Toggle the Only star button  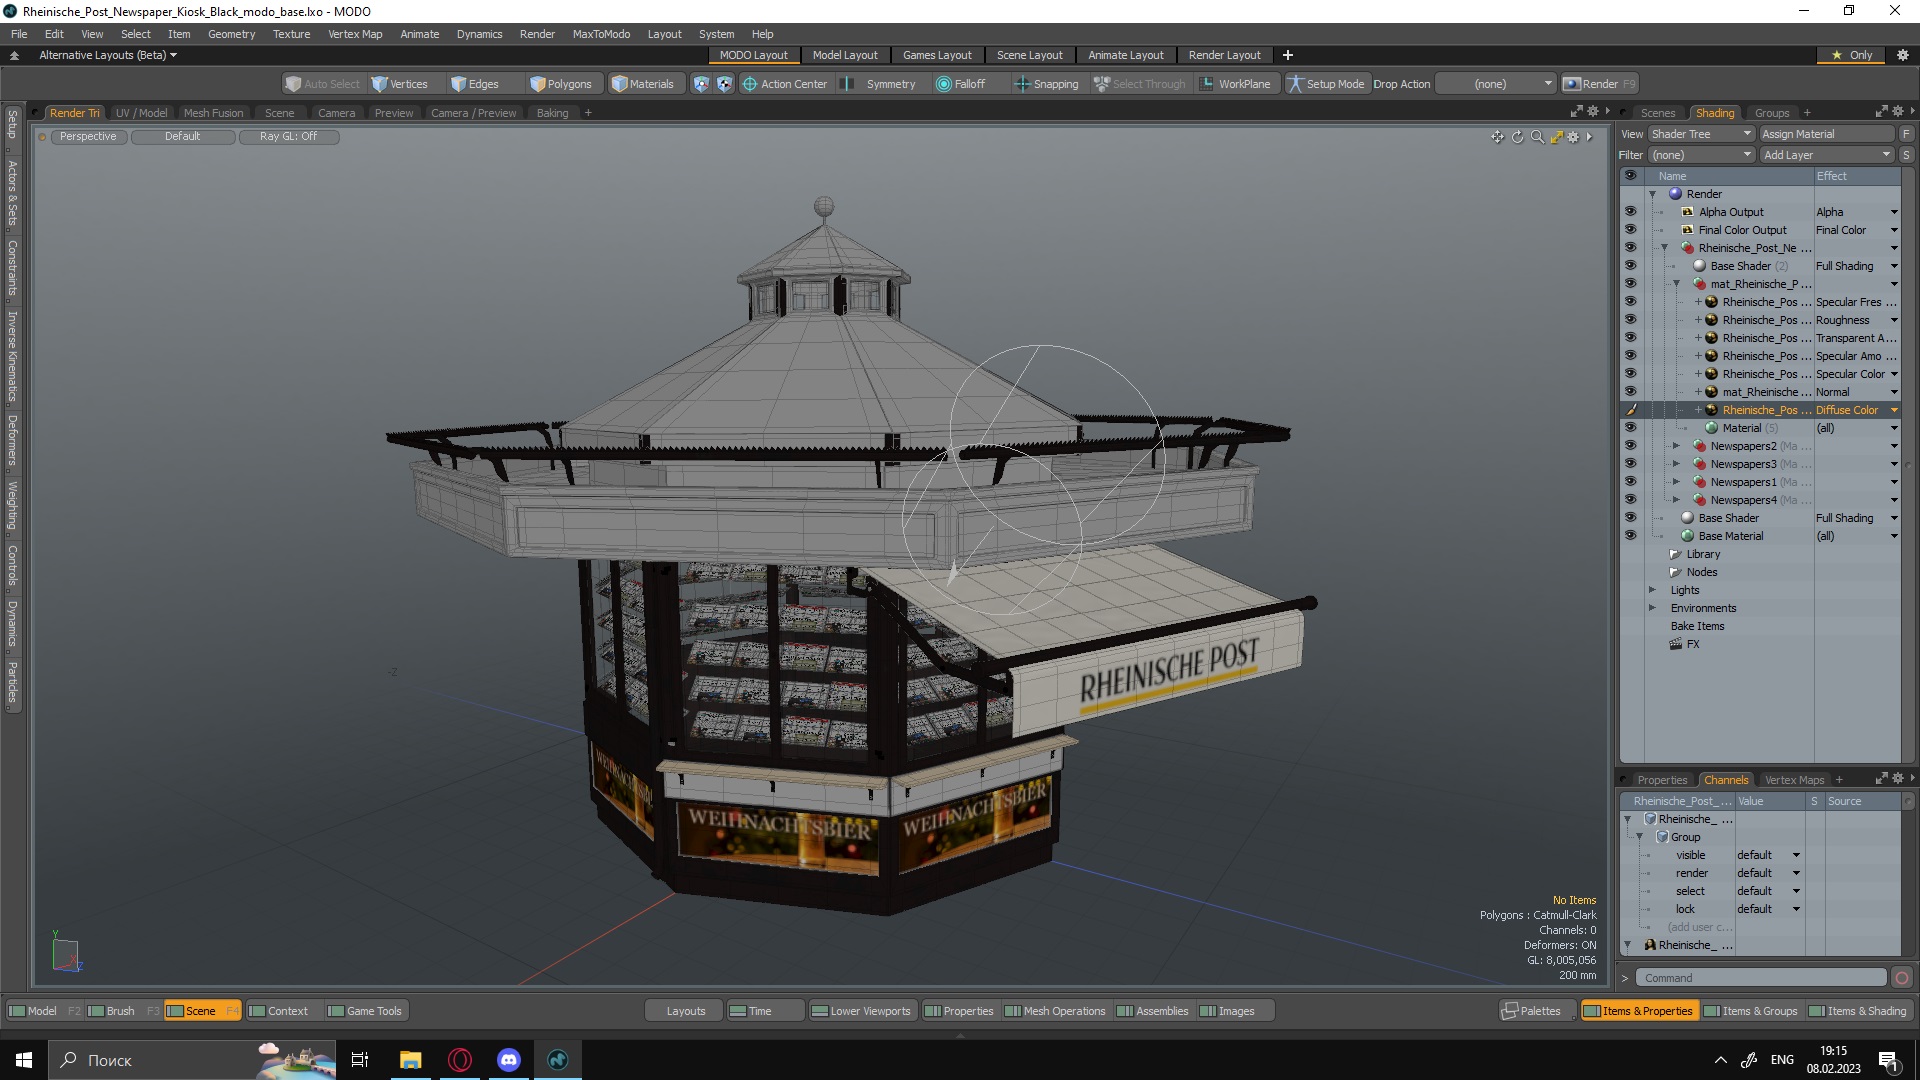[x=1852, y=55]
